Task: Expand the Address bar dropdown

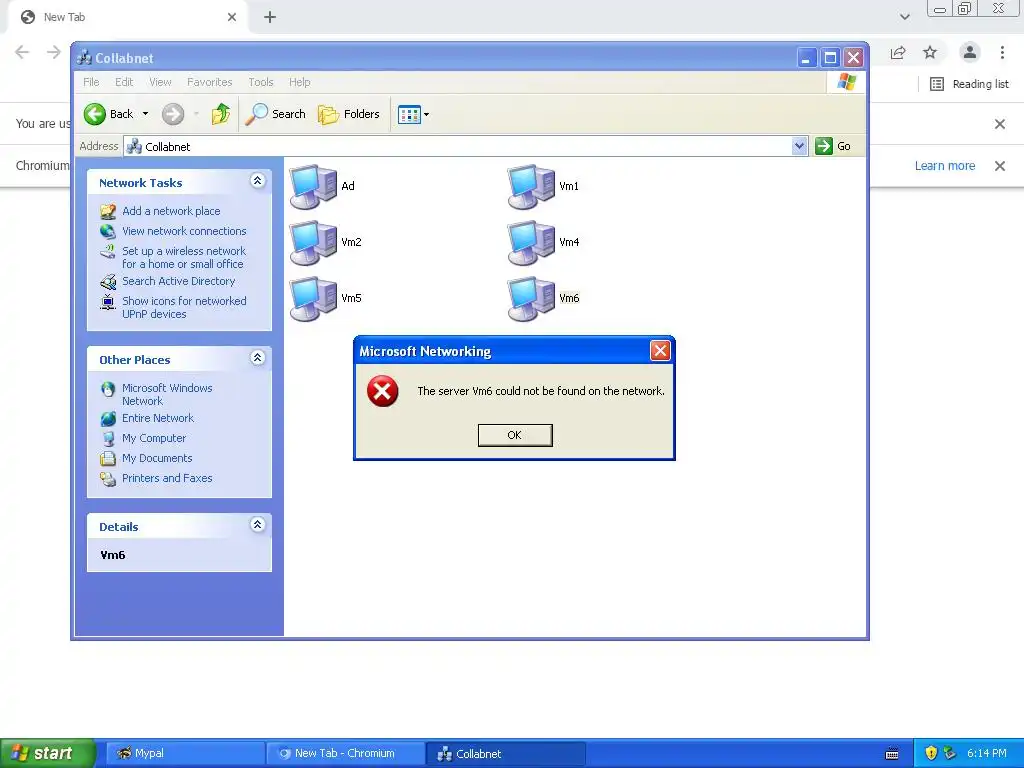Action: click(799, 146)
